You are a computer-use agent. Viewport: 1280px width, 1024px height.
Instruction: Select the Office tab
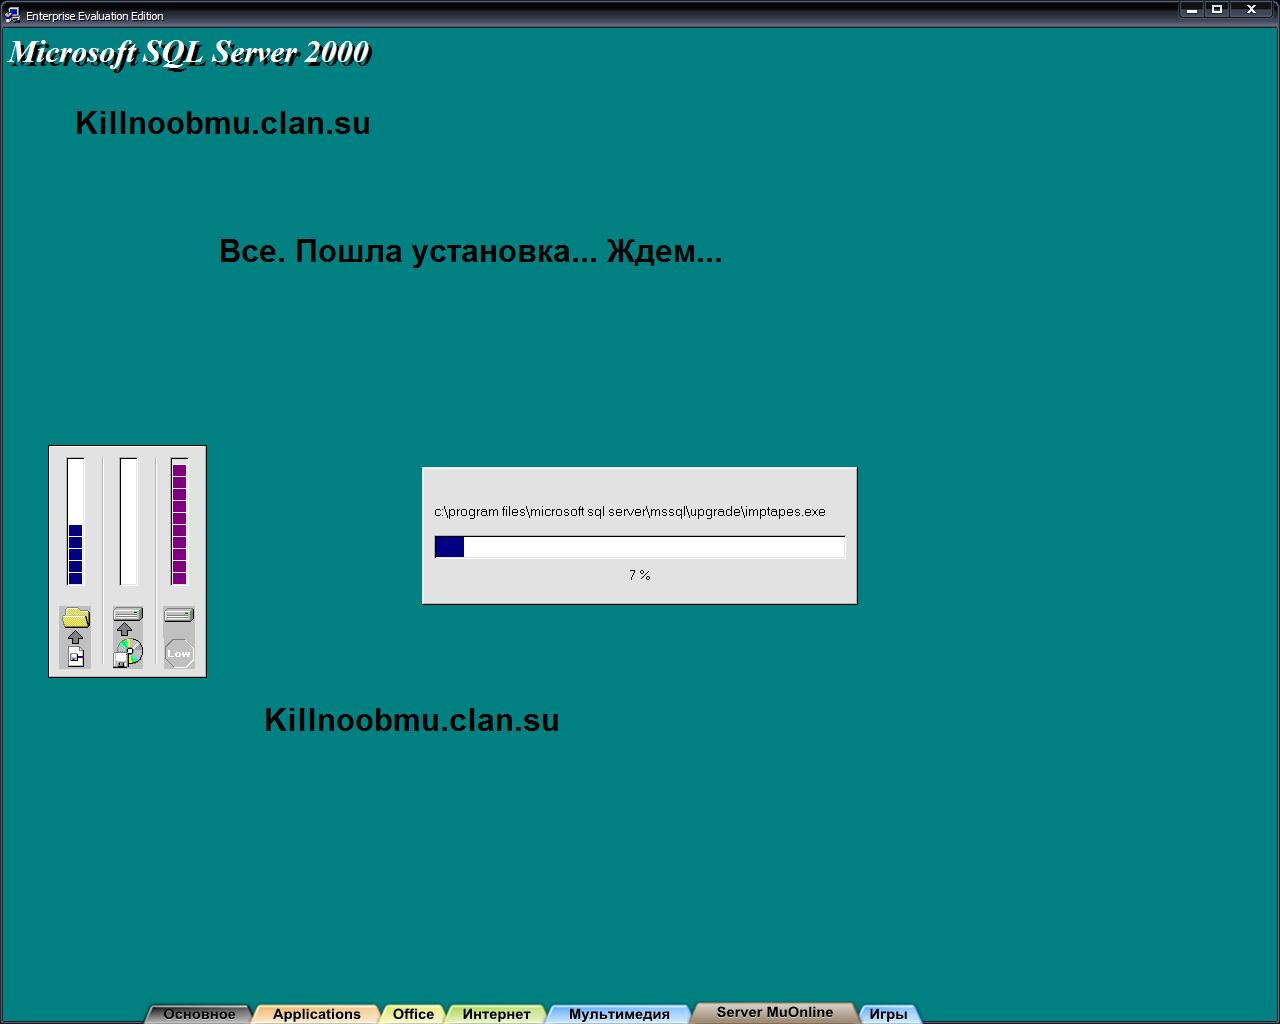click(x=413, y=1014)
